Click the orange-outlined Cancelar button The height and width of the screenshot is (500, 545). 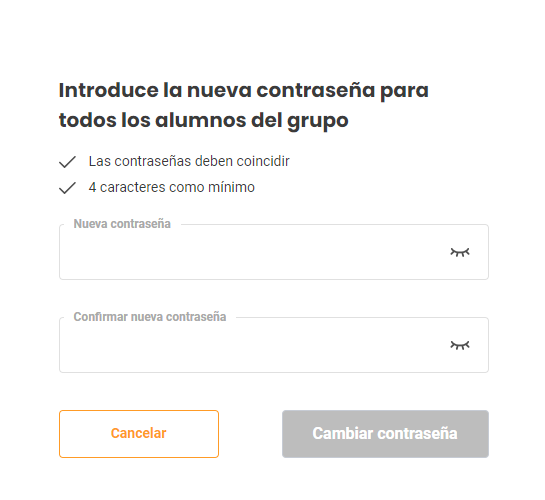coord(139,434)
